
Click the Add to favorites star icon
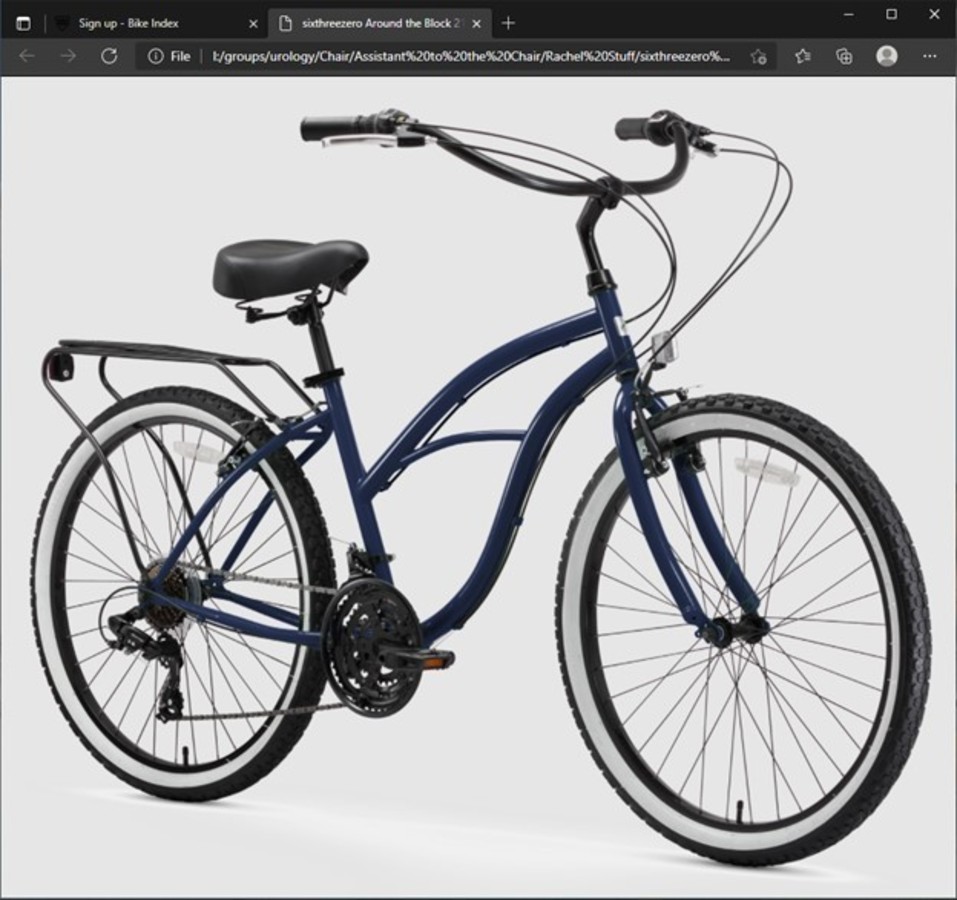pyautogui.click(x=758, y=57)
